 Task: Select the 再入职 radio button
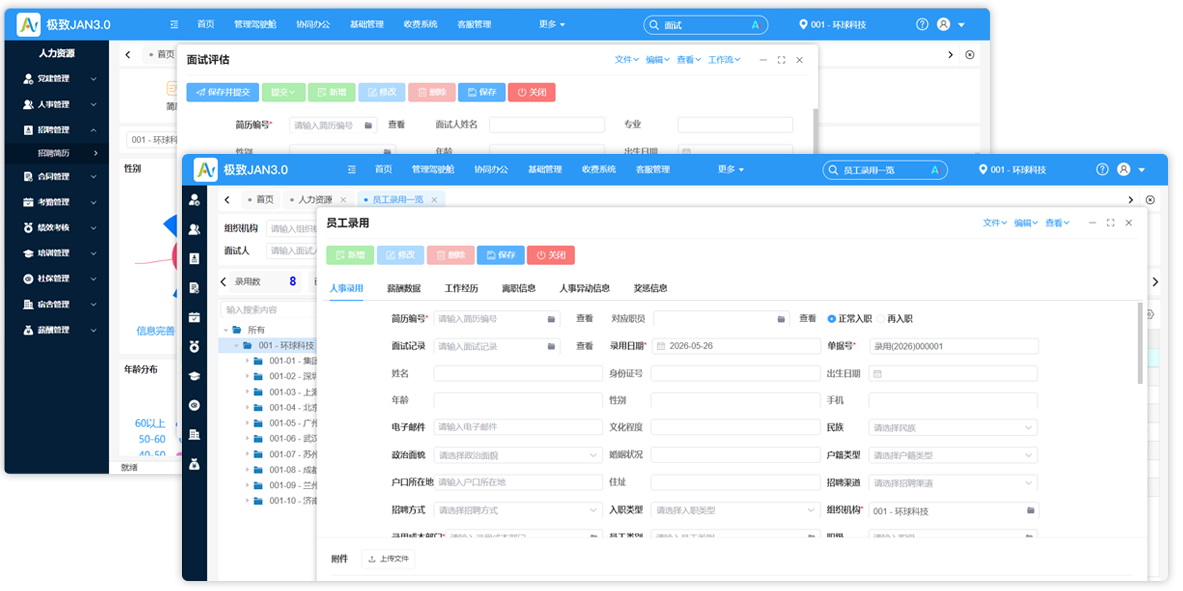(x=880, y=319)
